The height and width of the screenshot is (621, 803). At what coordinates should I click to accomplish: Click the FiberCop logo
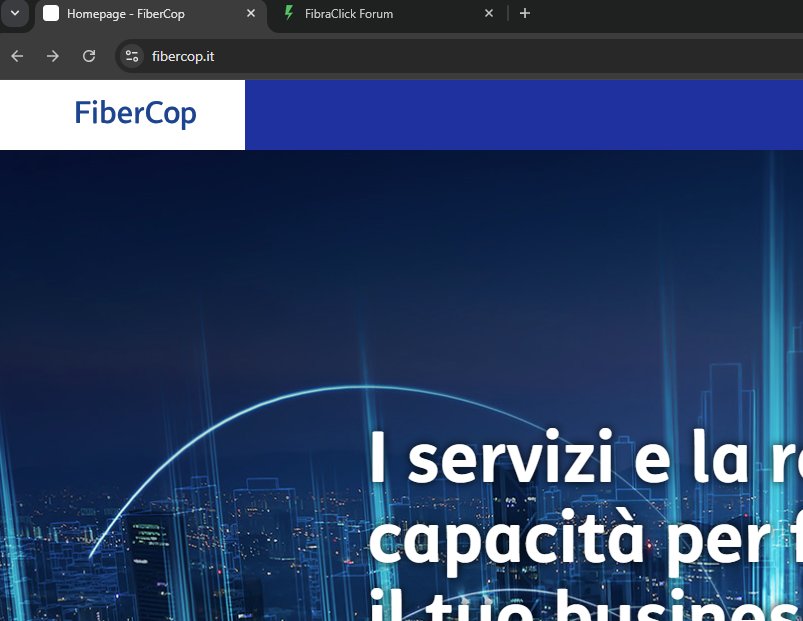(x=135, y=114)
